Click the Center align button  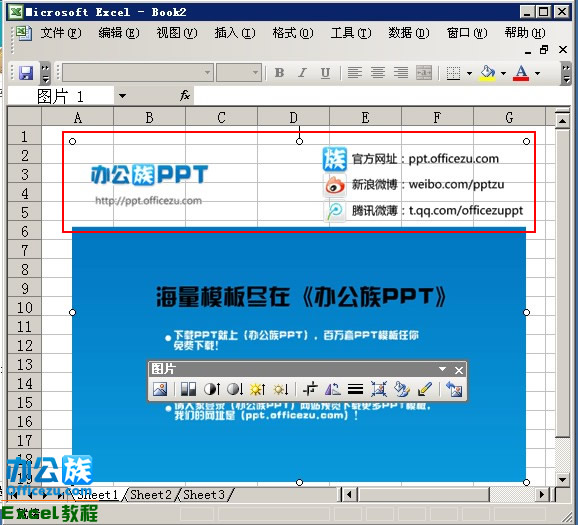pyautogui.click(x=378, y=73)
